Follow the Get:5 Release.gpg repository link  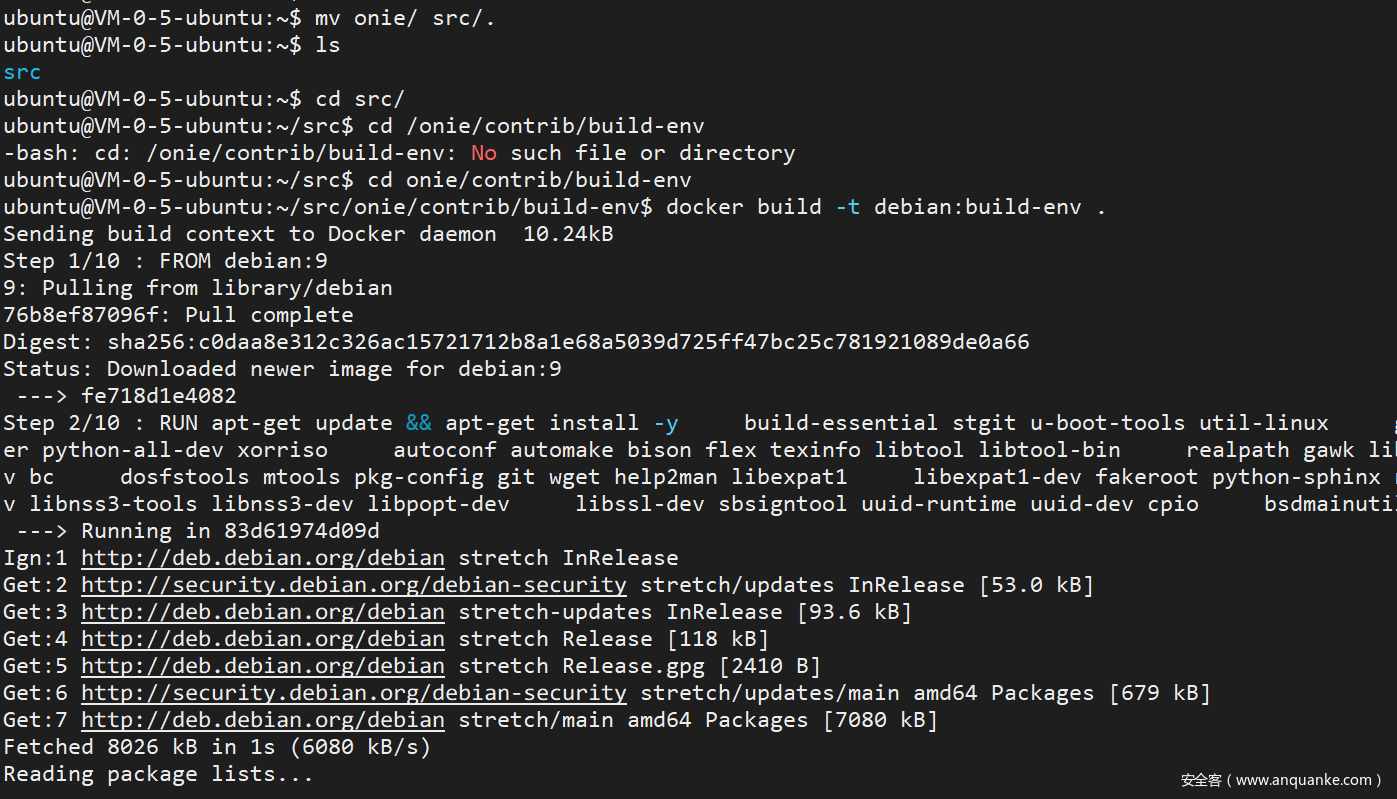point(262,666)
